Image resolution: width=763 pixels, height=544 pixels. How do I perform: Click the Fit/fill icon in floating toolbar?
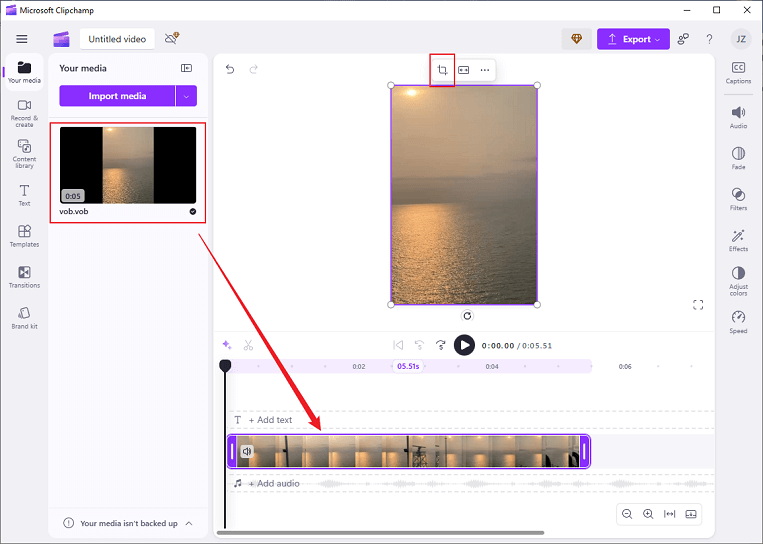464,70
